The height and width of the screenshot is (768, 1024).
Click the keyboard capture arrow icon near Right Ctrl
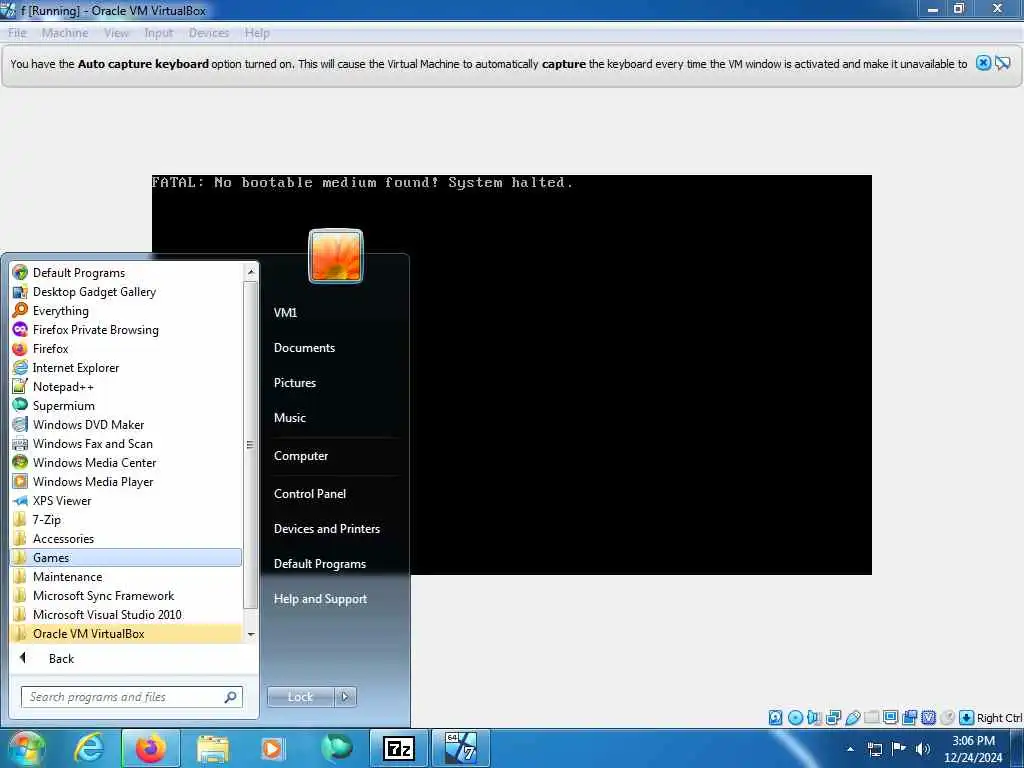coord(967,718)
